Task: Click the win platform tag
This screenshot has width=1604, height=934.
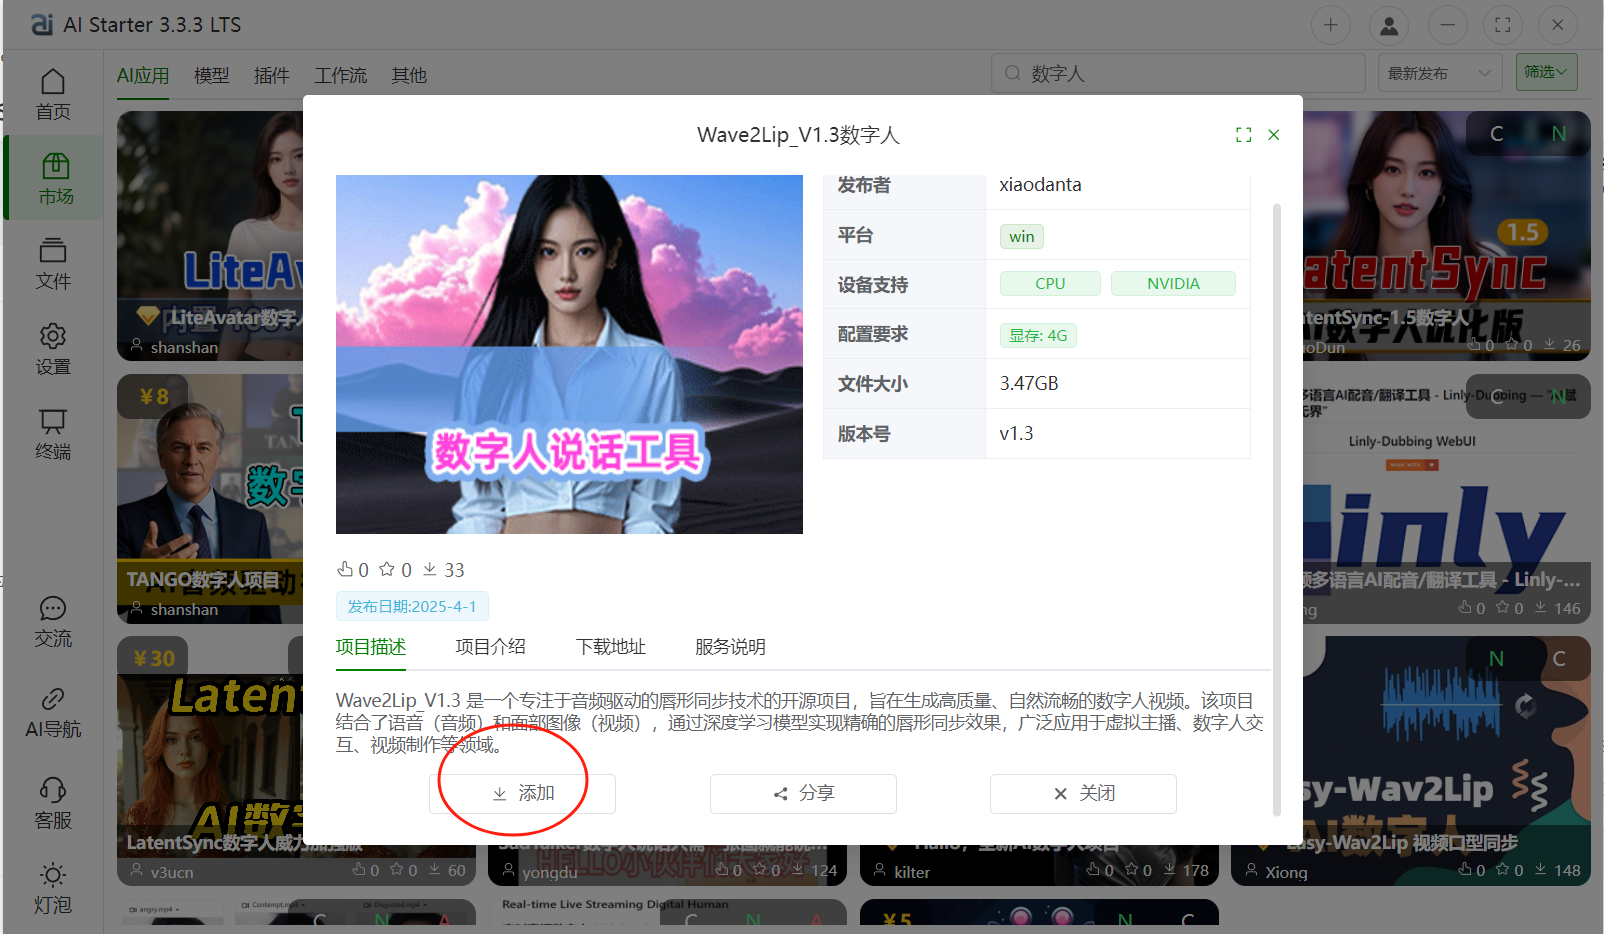Action: pos(1022,236)
